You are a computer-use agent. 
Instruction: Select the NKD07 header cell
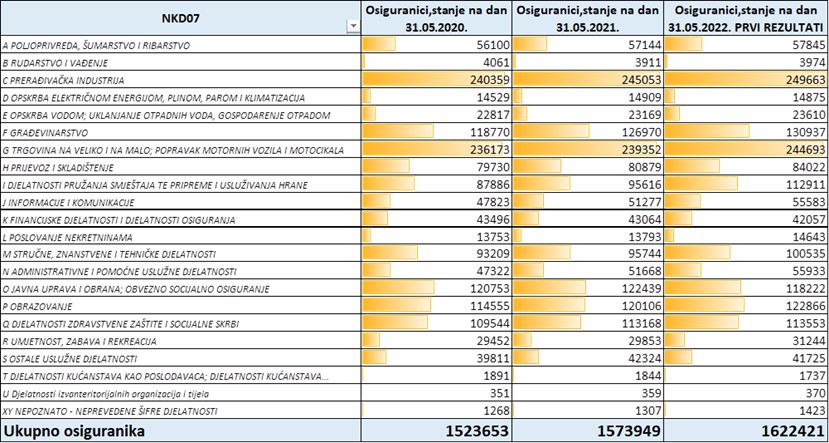[181, 18]
